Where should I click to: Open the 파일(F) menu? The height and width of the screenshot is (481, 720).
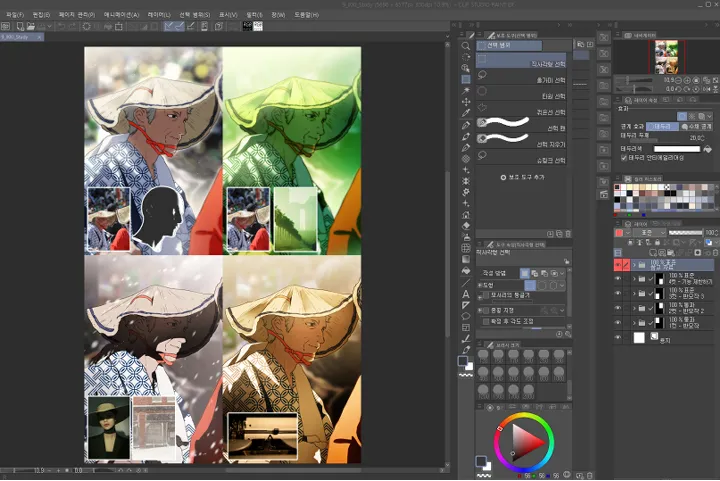[x=15, y=15]
